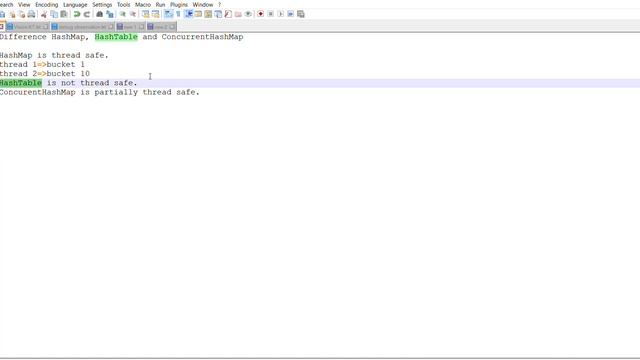Open the Macro menu

[143, 4]
